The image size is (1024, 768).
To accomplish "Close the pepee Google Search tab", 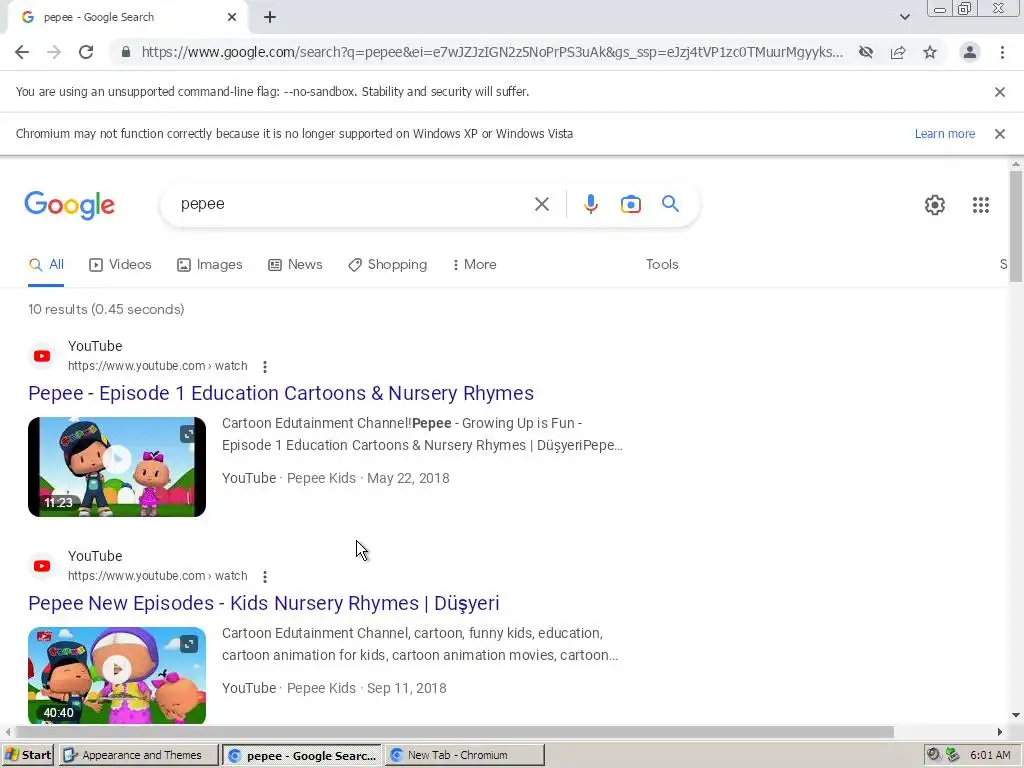I will coord(232,17).
